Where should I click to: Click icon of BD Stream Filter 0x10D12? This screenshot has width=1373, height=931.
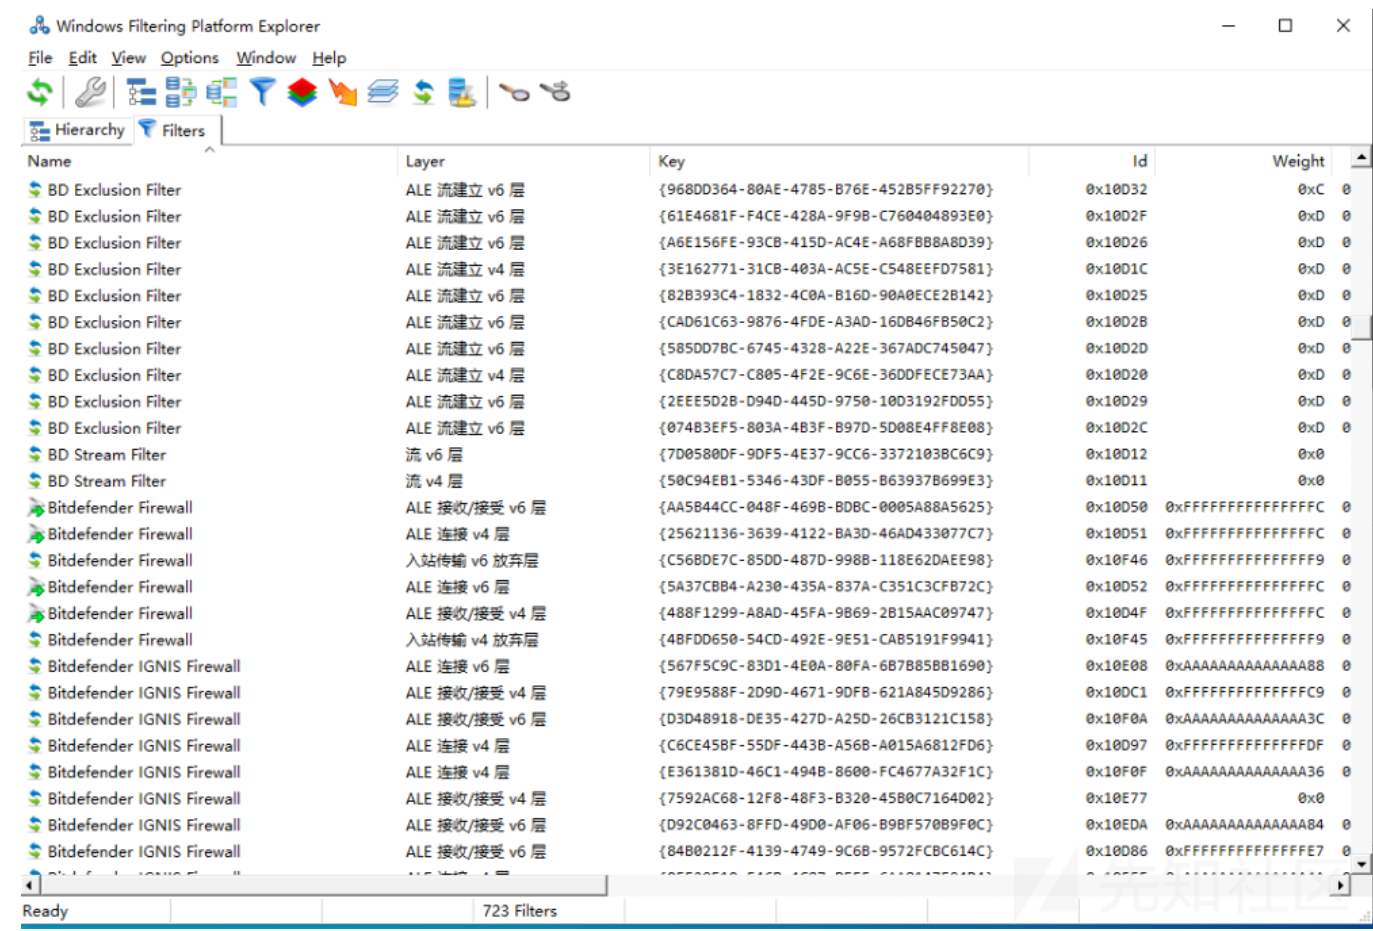(35, 454)
